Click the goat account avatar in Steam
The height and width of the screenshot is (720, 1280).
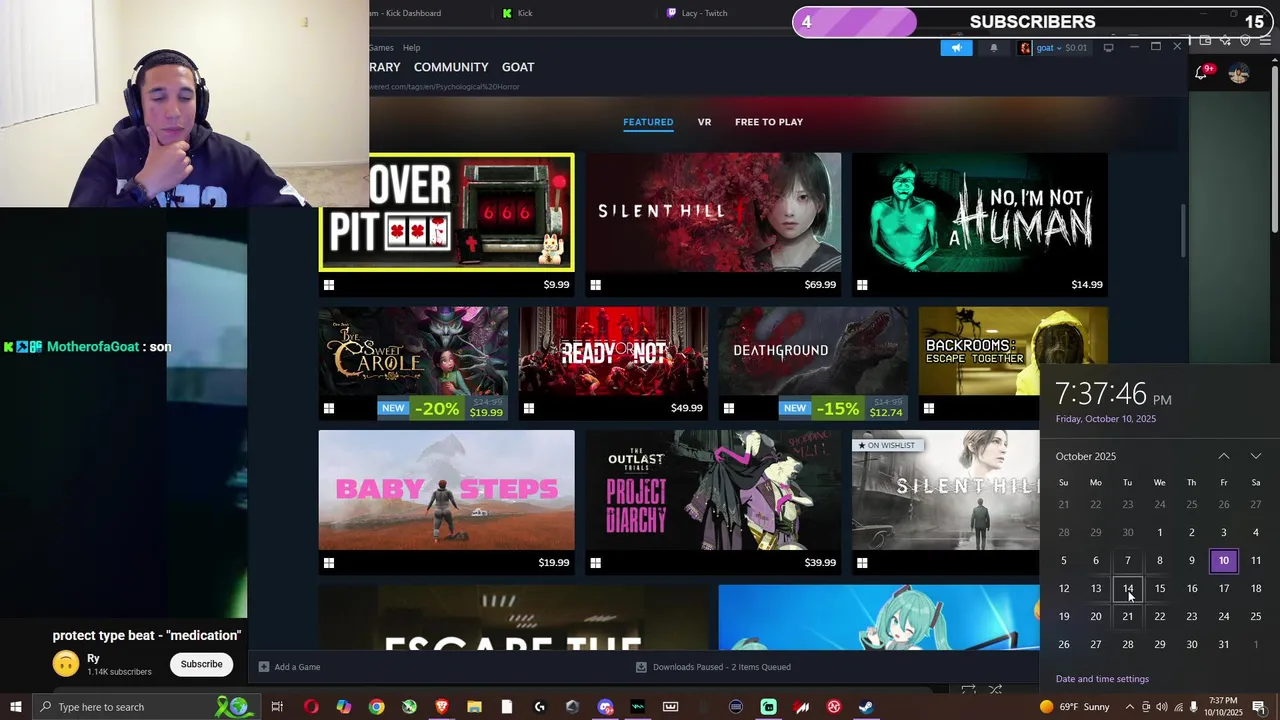(x=1025, y=48)
